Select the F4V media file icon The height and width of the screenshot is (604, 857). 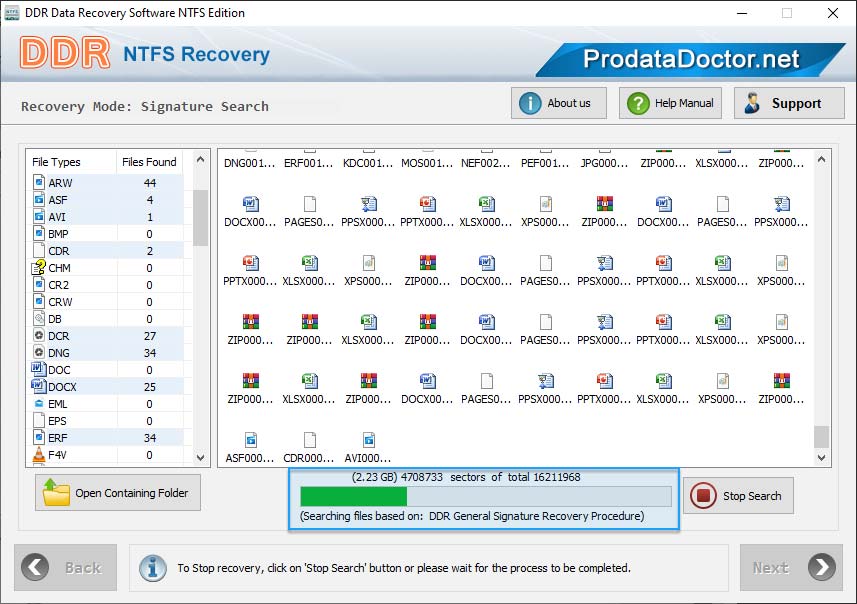(39, 454)
